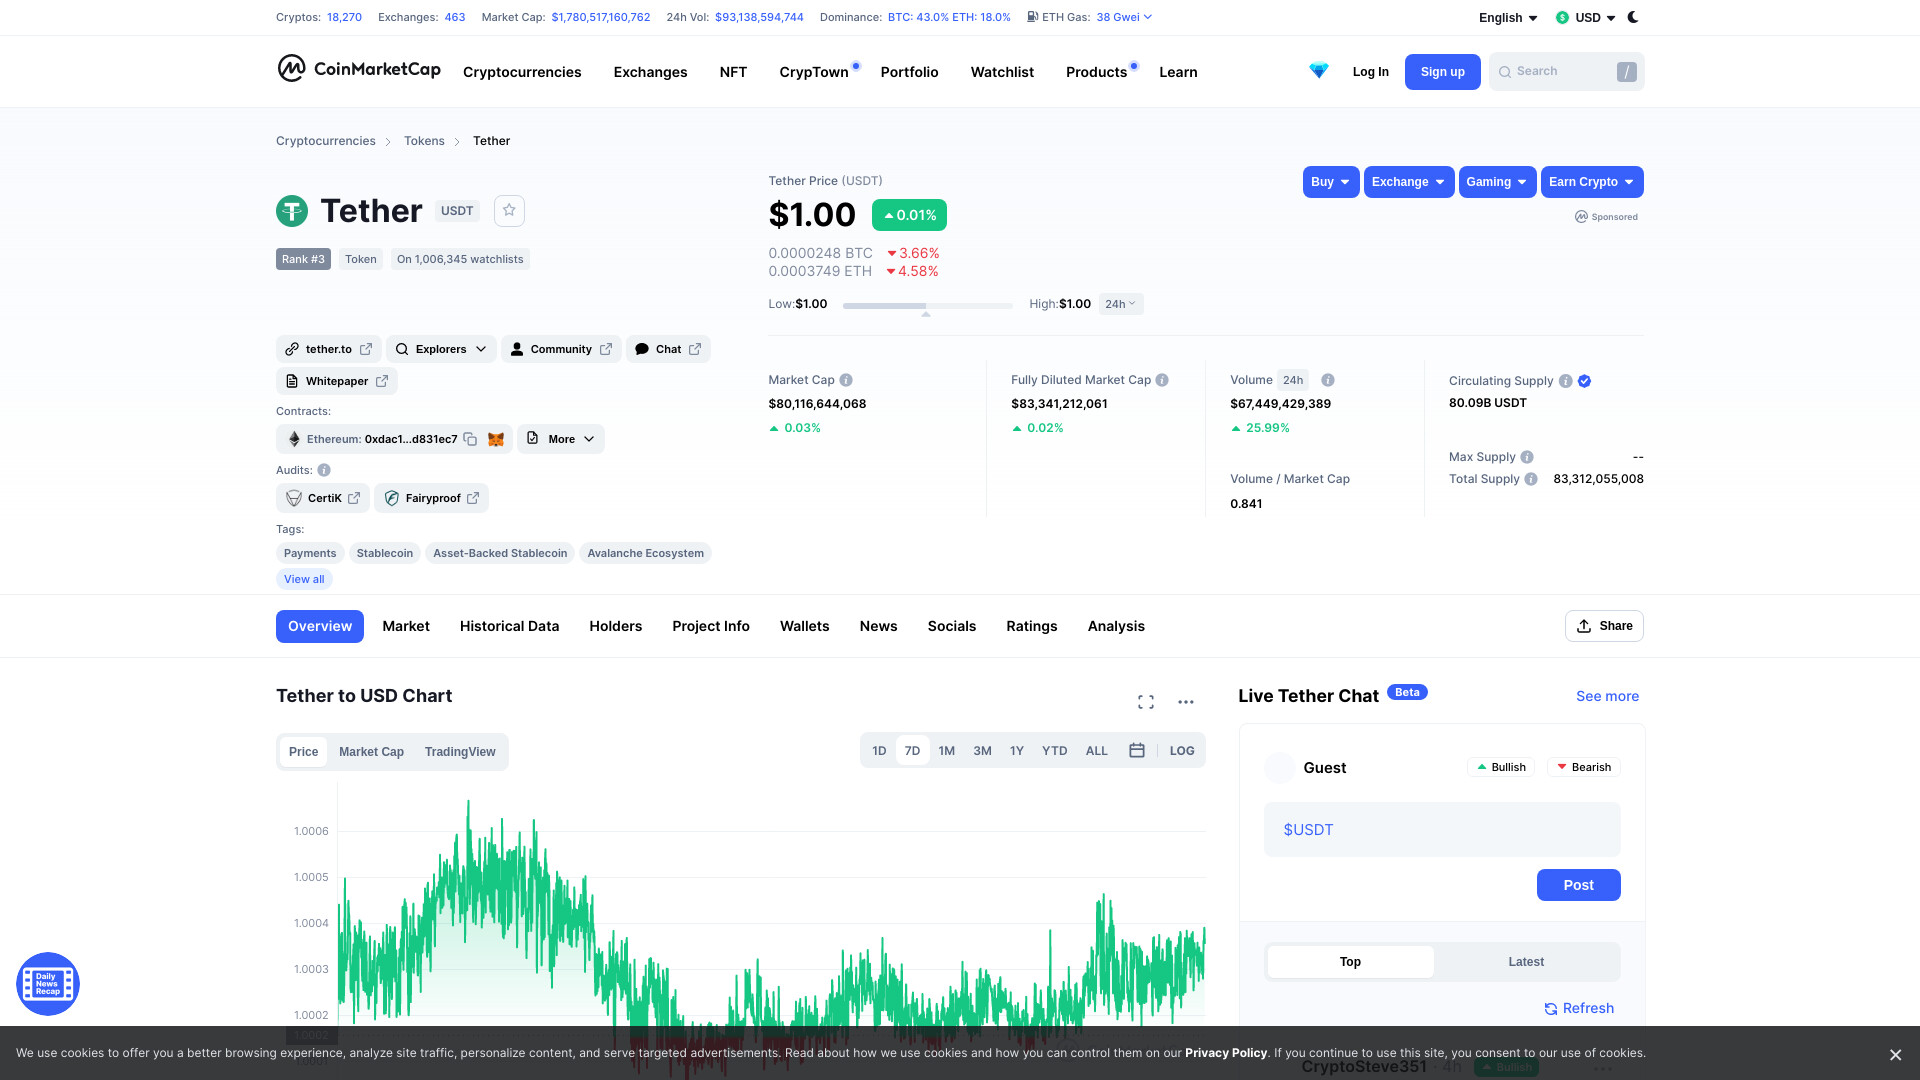
Task: Open Fairyproof audit link
Action: tap(431, 498)
